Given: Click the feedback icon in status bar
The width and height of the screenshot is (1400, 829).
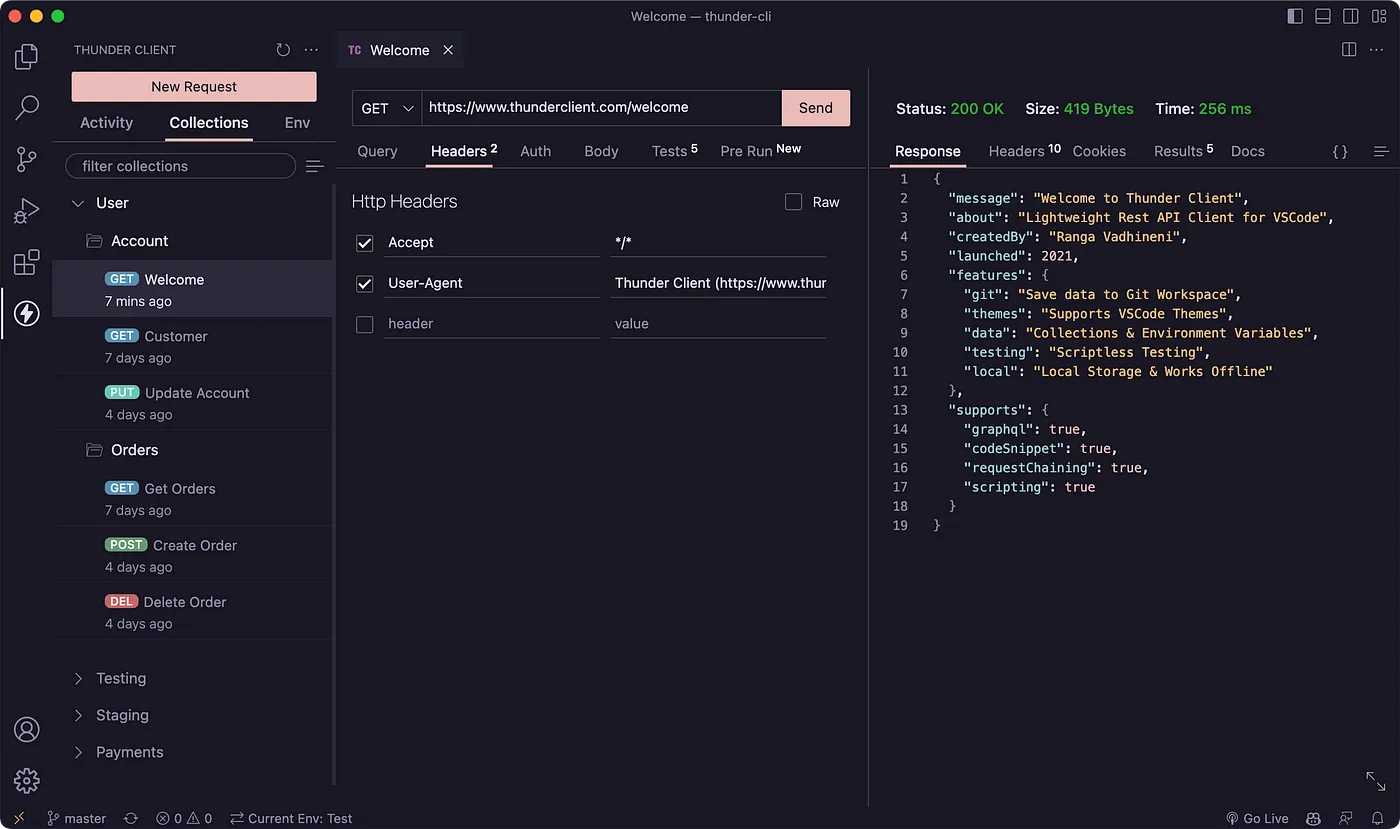Looking at the screenshot, I should (1345, 818).
